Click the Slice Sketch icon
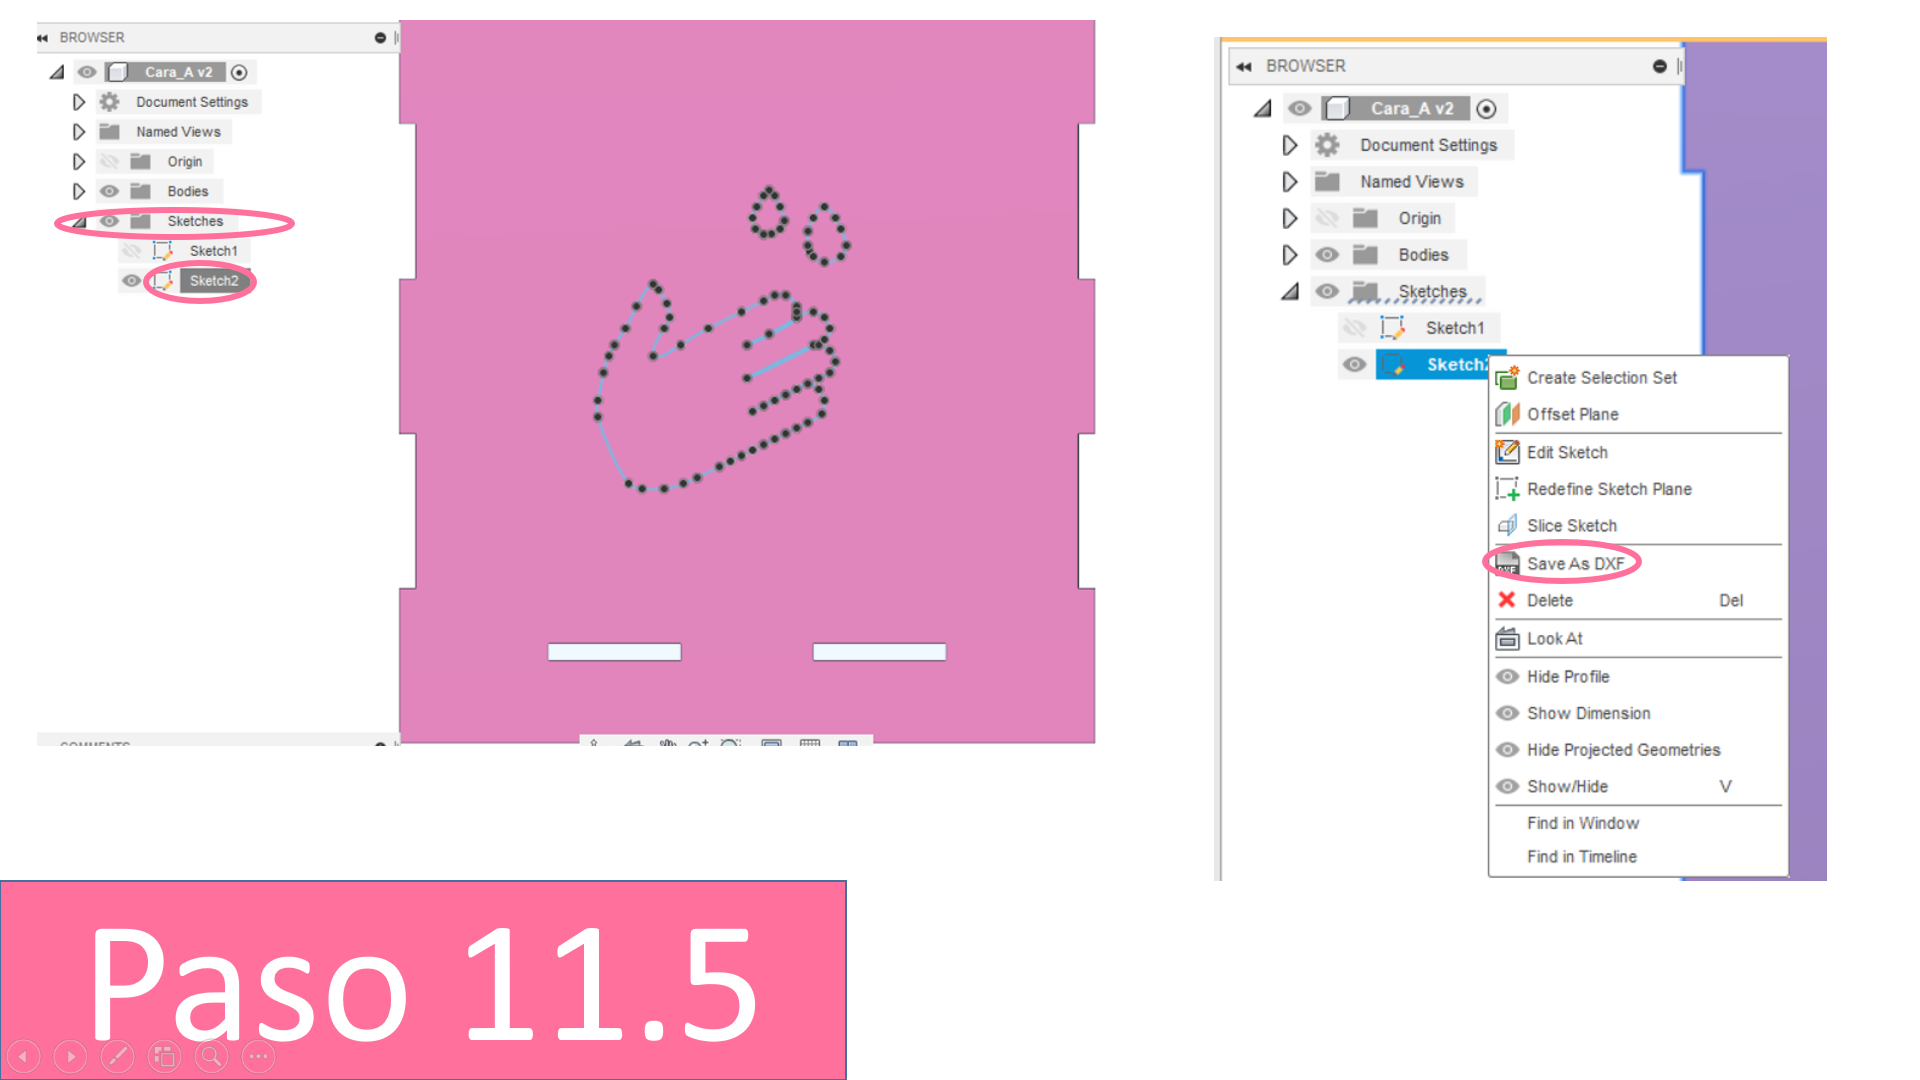 pos(1507,526)
